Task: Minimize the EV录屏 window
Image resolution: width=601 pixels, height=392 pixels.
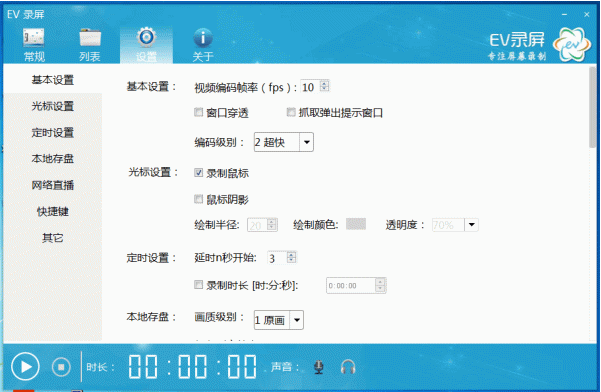Action: (x=565, y=15)
